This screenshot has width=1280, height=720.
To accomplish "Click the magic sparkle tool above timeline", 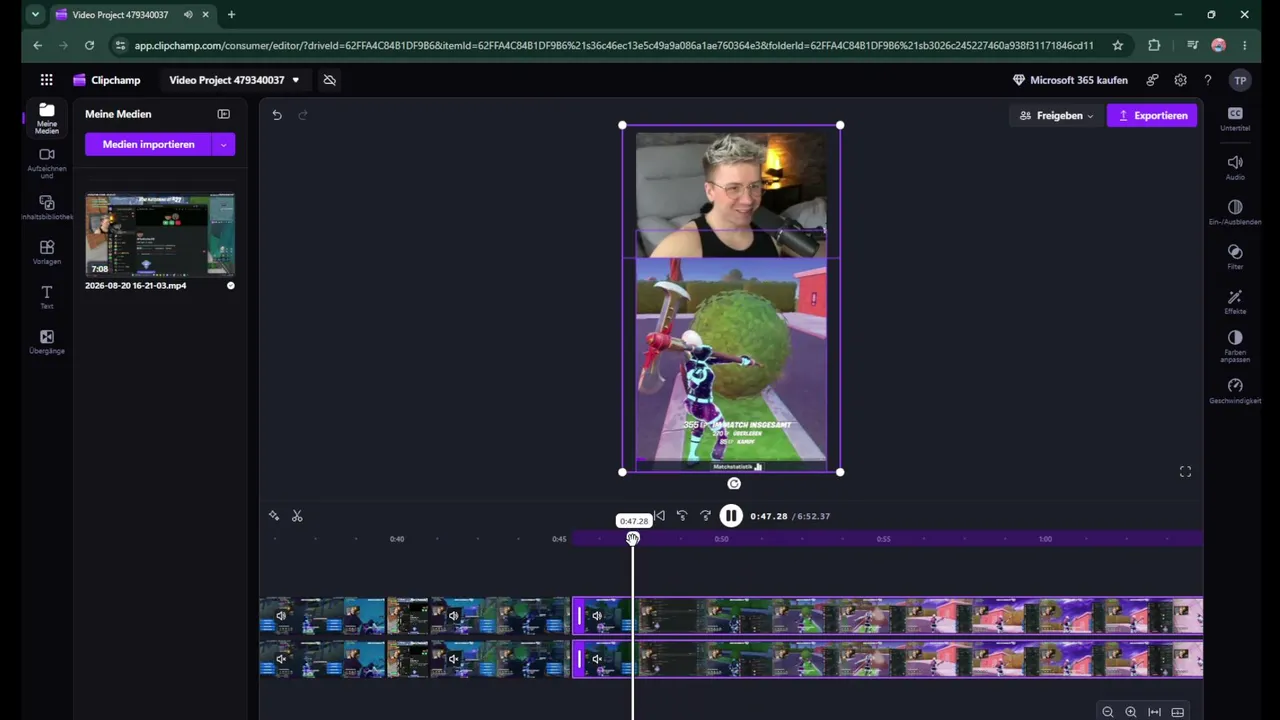I will 274,516.
